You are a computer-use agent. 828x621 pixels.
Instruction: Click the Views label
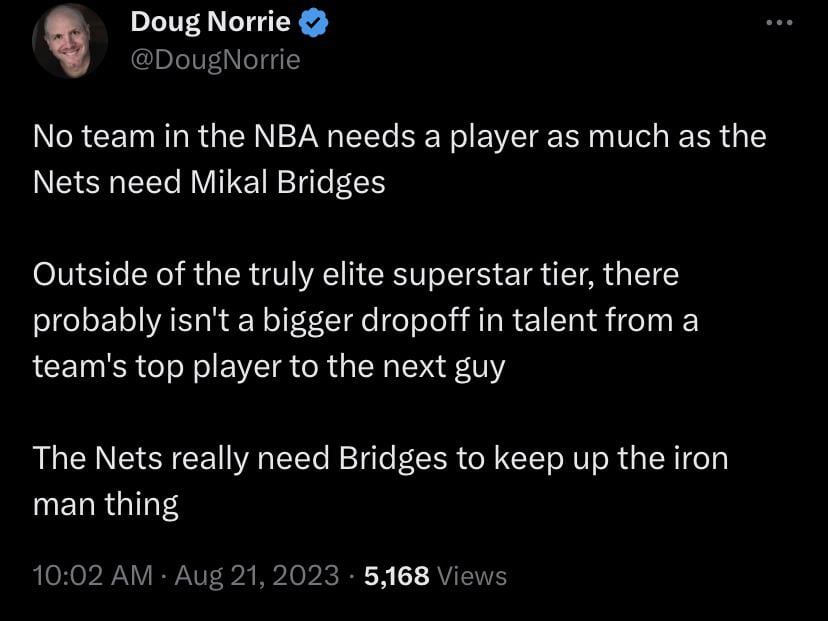click(x=472, y=576)
